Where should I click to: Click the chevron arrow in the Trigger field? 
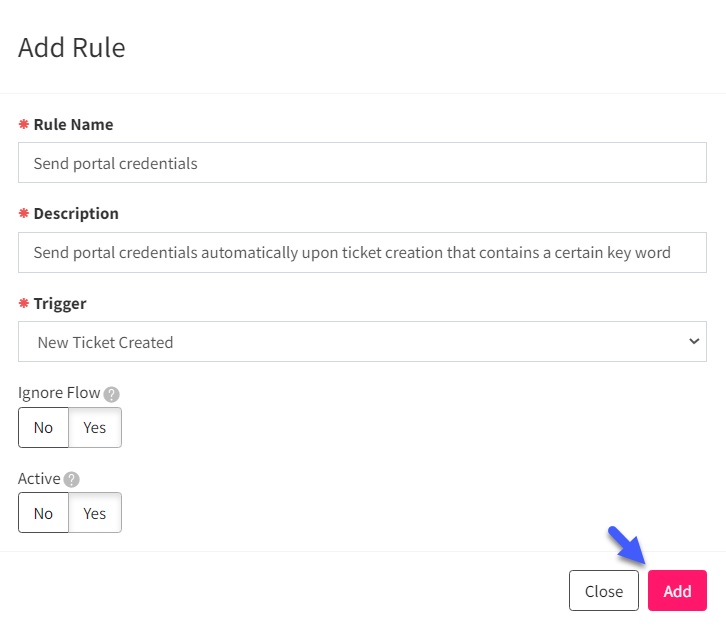coord(694,342)
